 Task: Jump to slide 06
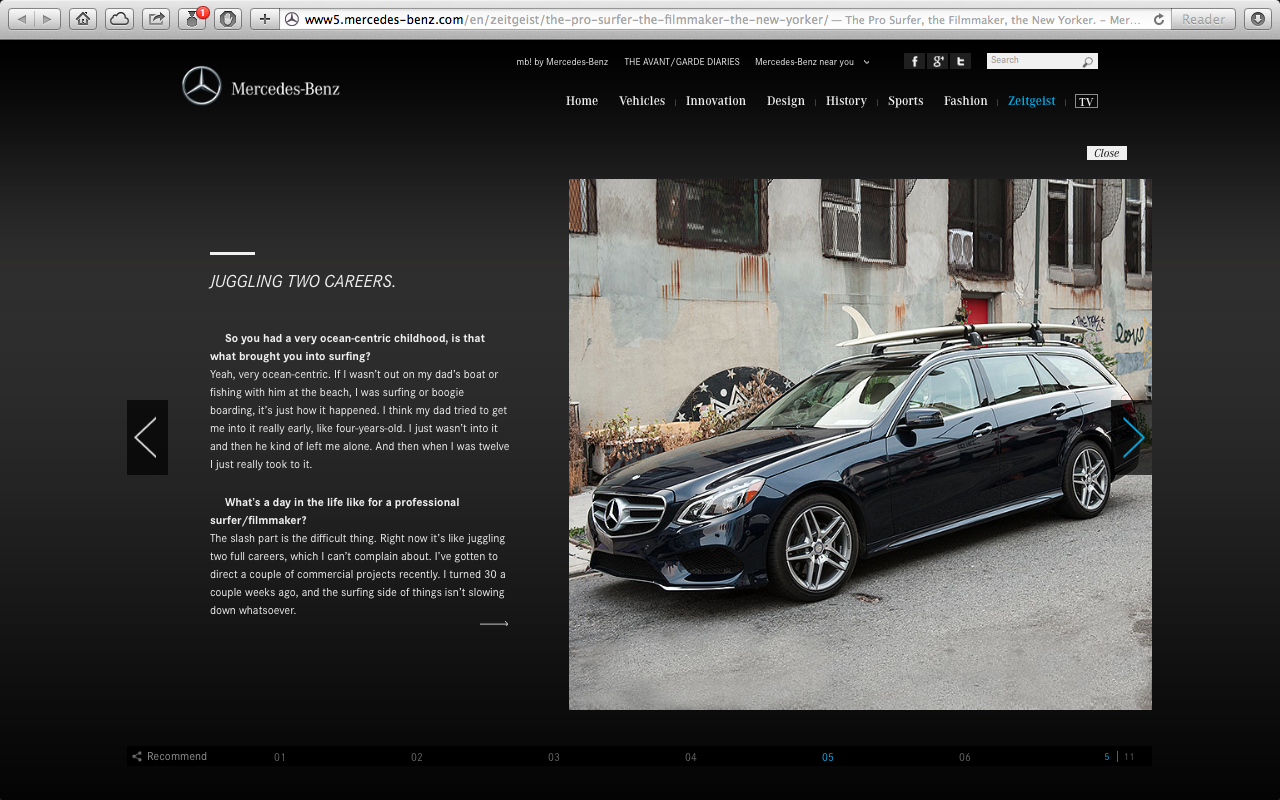965,757
